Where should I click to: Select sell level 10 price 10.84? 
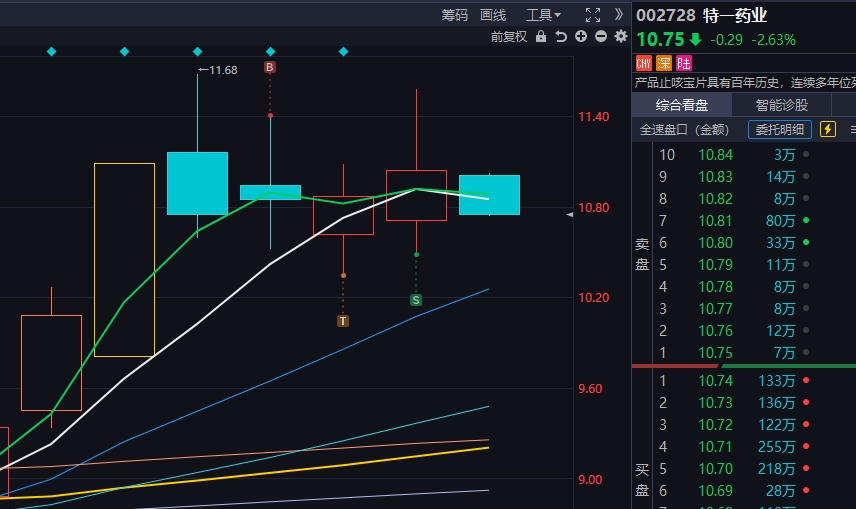click(716, 155)
